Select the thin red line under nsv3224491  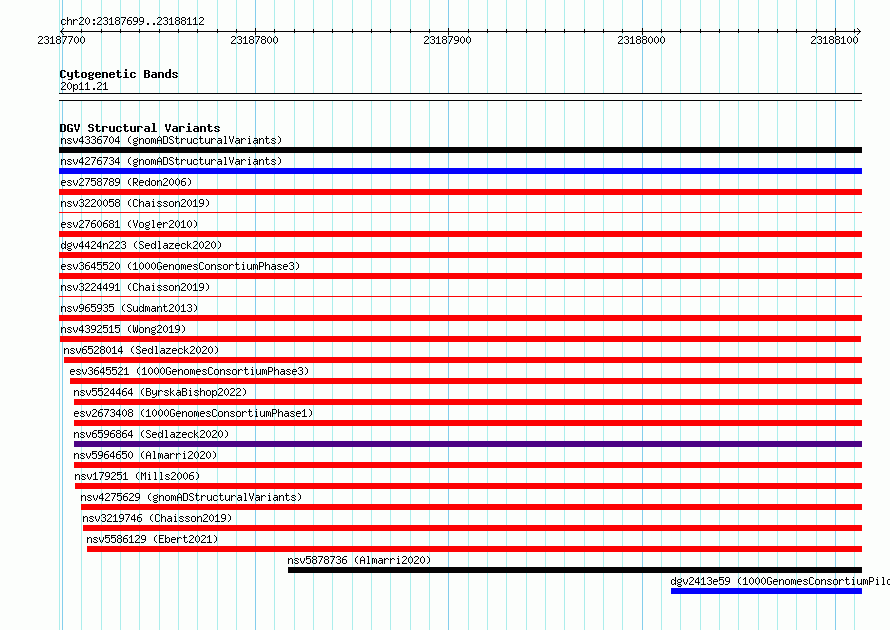click(460, 296)
